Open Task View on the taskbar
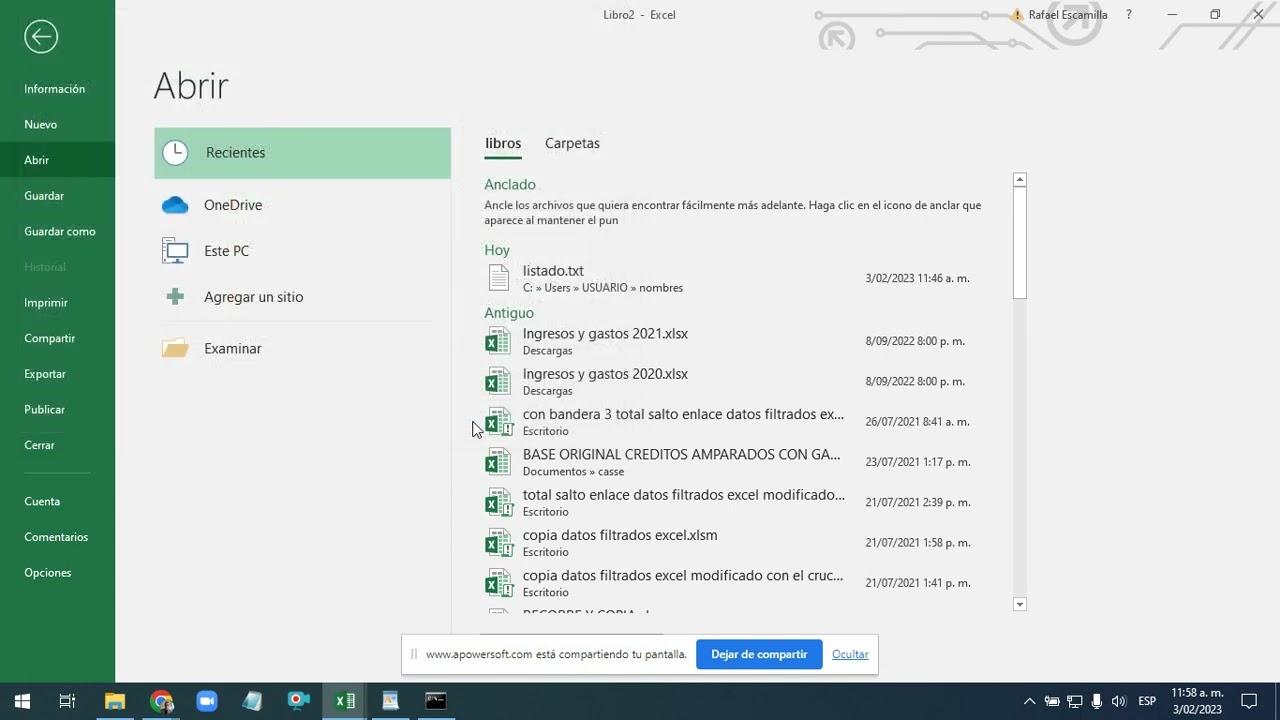This screenshot has width=1280, height=720. click(x=67, y=701)
